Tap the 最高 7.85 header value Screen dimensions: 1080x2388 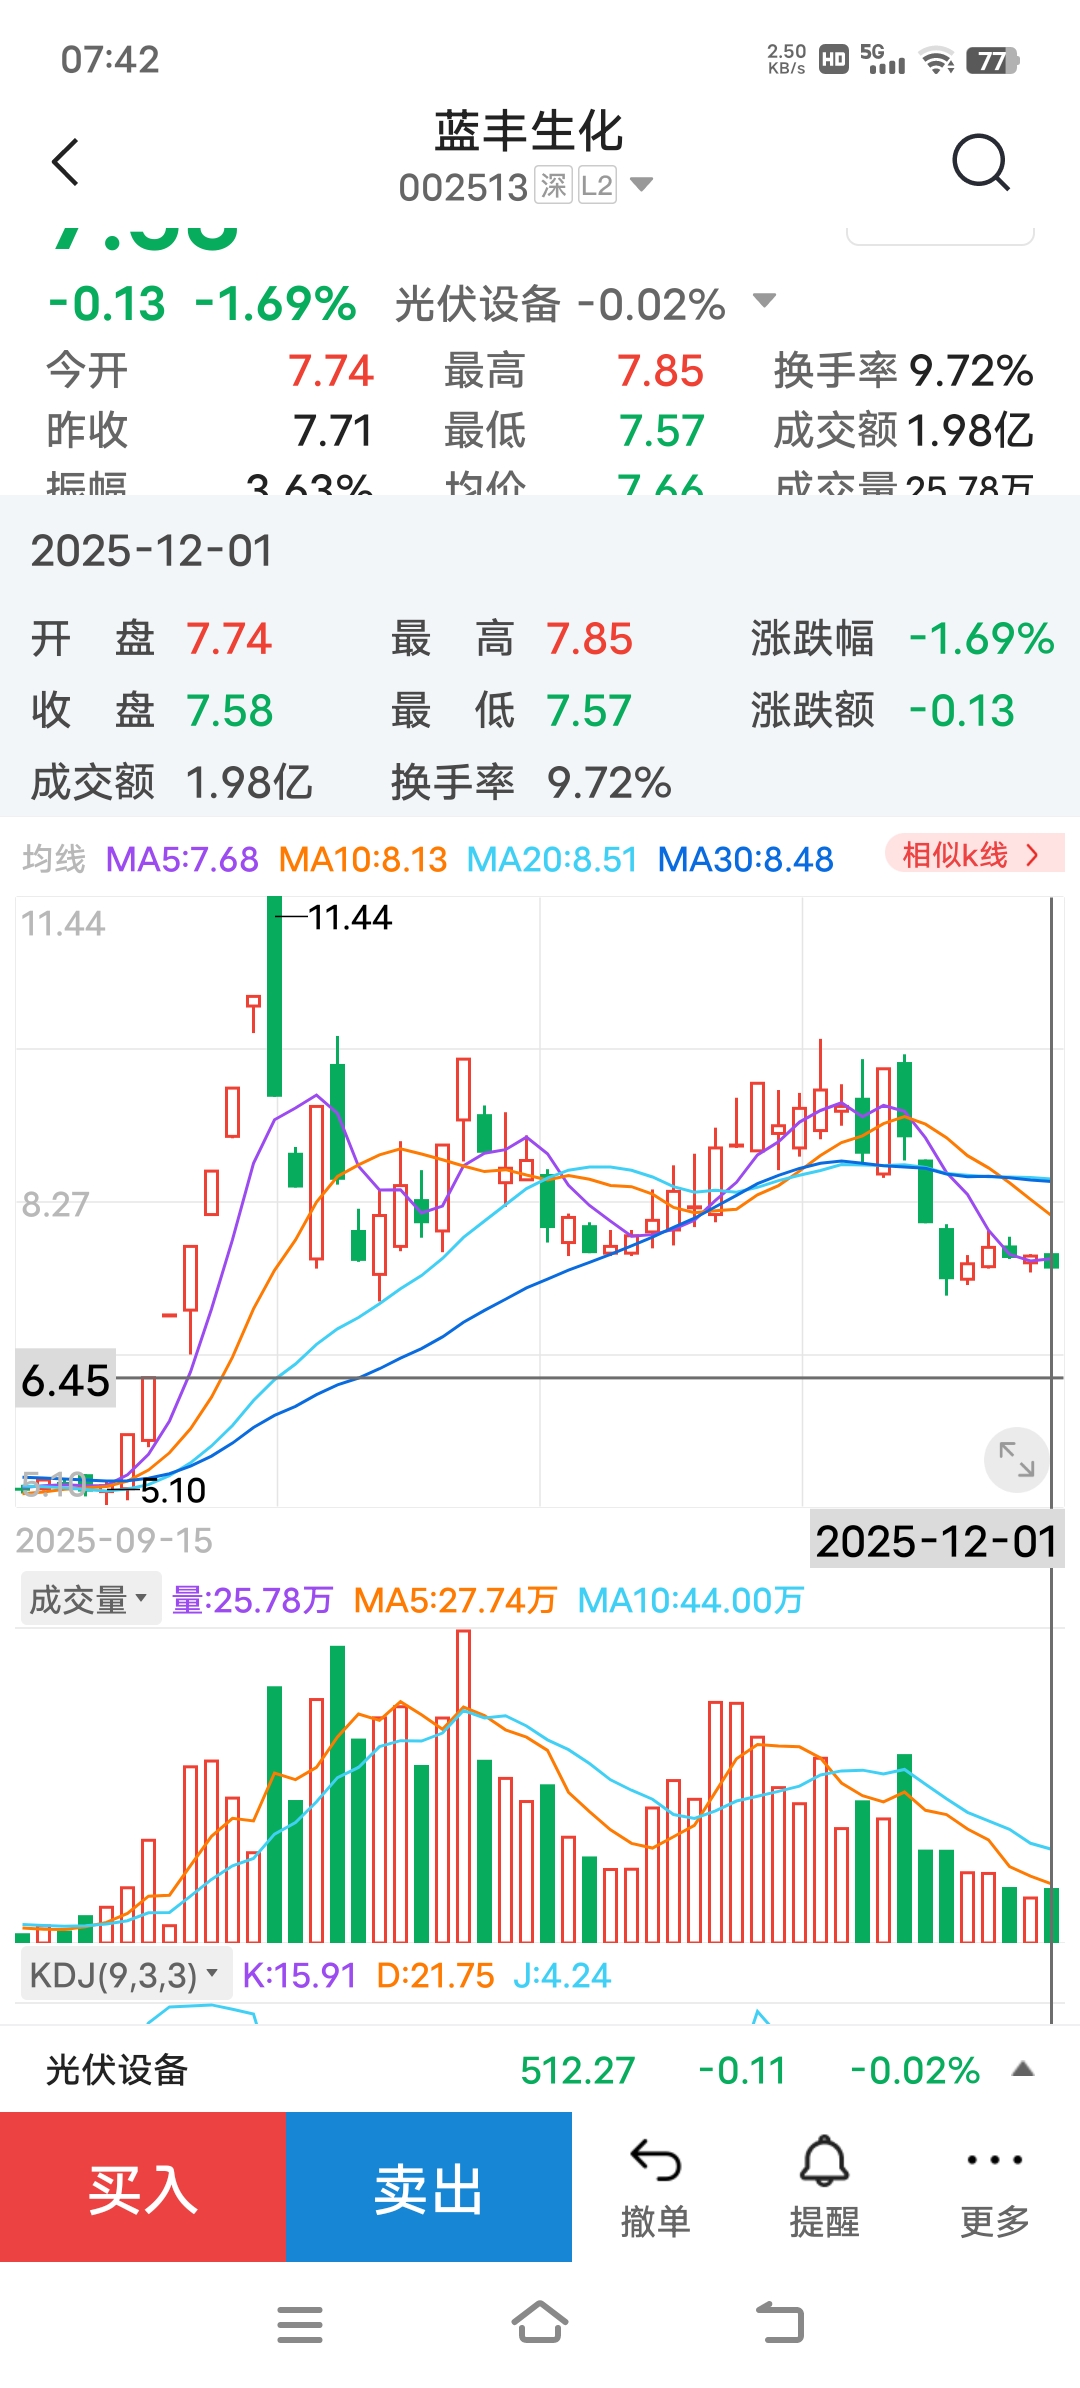(660, 371)
